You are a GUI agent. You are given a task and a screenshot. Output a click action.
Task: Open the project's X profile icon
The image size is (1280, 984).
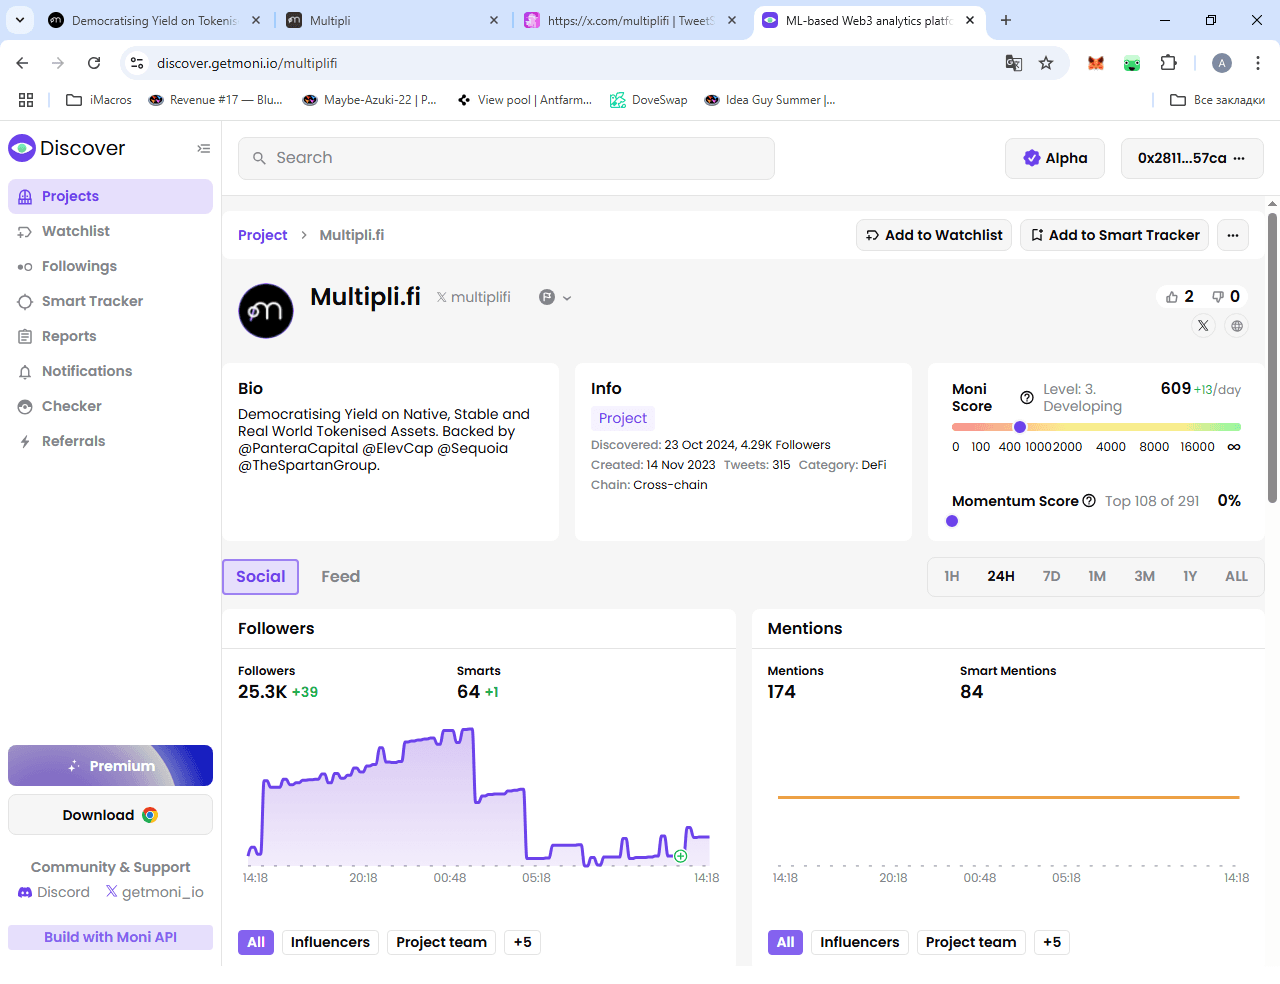1203,326
